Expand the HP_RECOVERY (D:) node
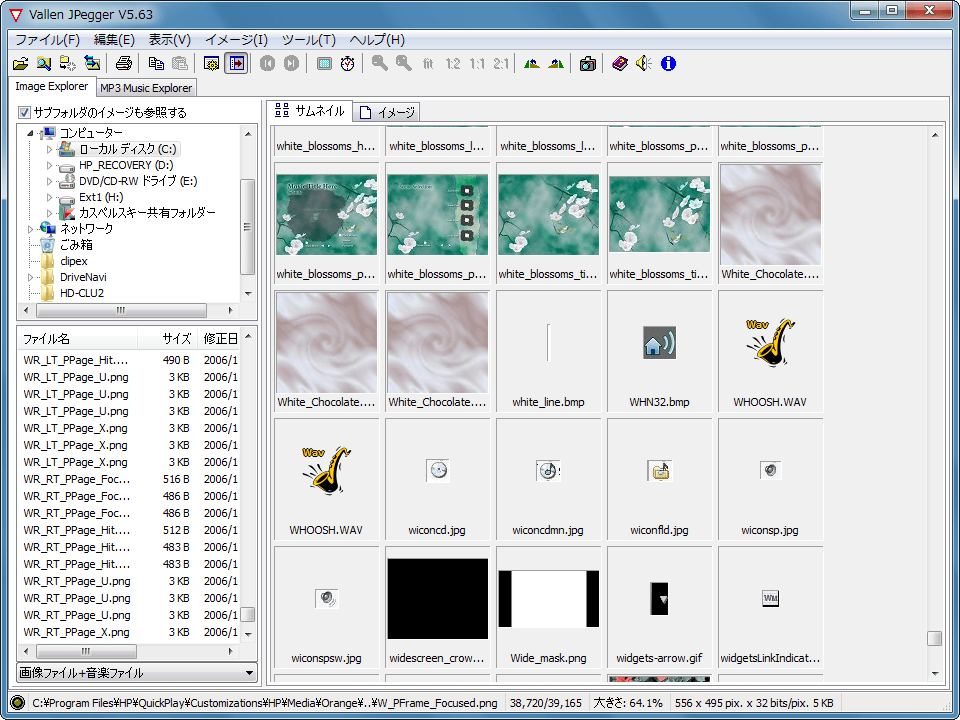 (x=50, y=165)
